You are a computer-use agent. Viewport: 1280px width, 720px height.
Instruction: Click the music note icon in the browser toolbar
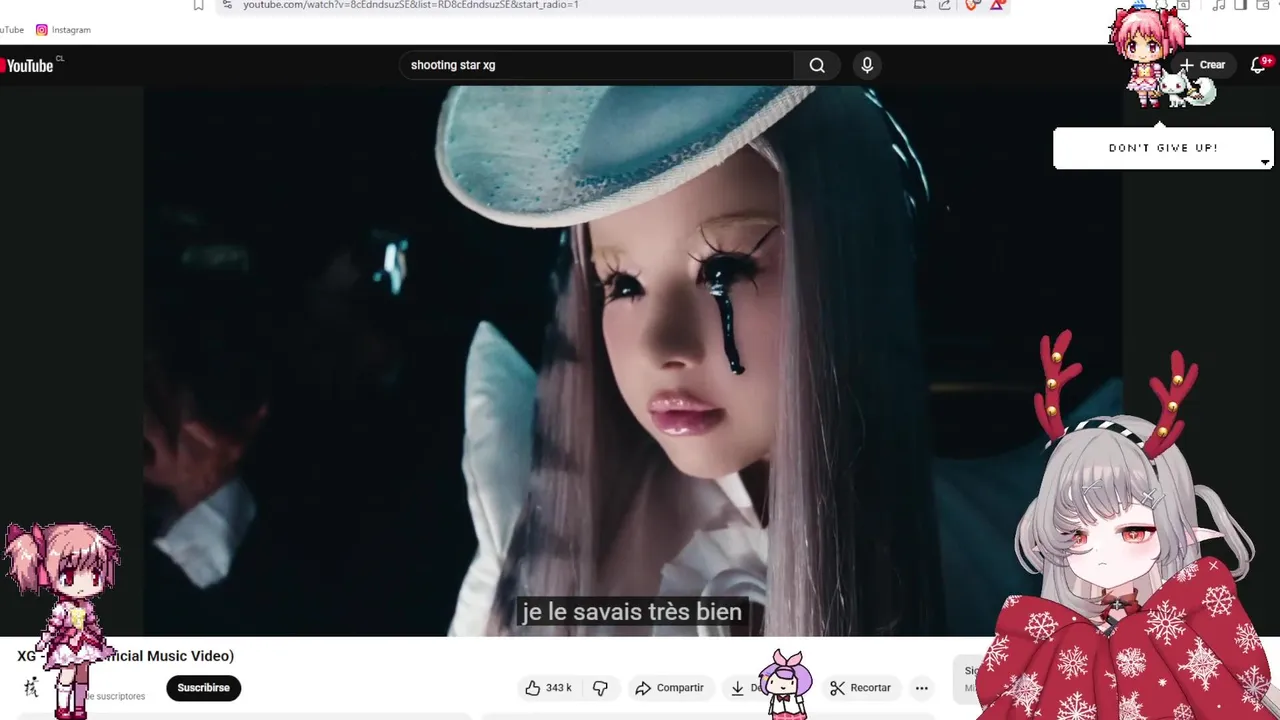tap(1218, 5)
